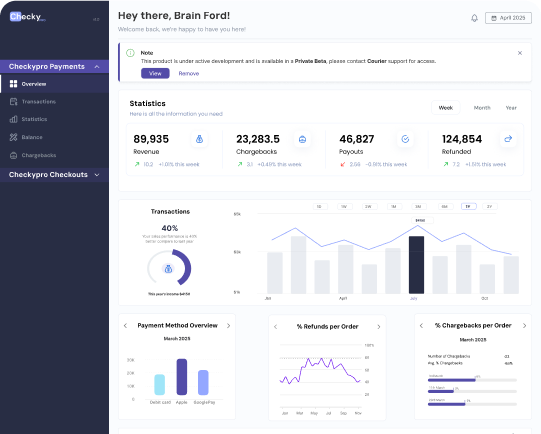This screenshot has height=434, width=541.
Task: Open the Balance sidebar item icon
Action: (x=13, y=137)
